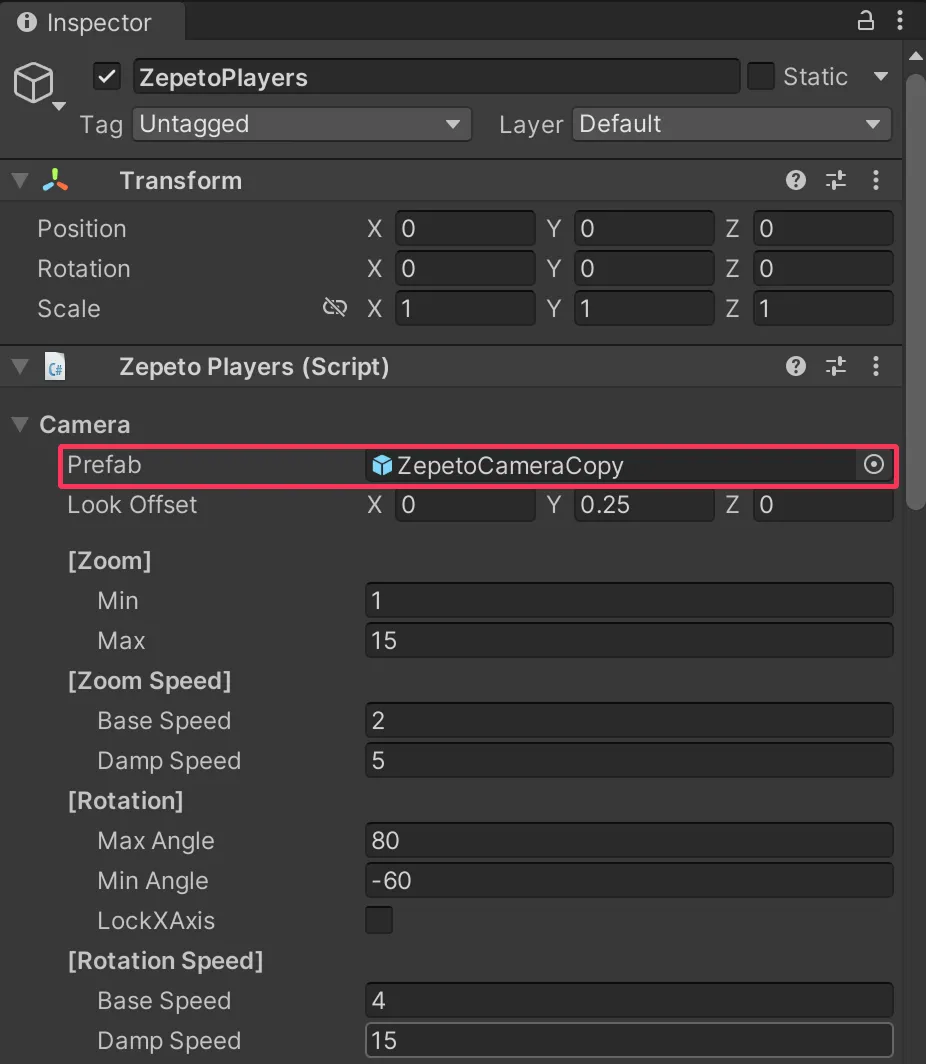Viewport: 926px width, 1064px height.
Task: Click the Prefab object picker circle
Action: pos(874,465)
